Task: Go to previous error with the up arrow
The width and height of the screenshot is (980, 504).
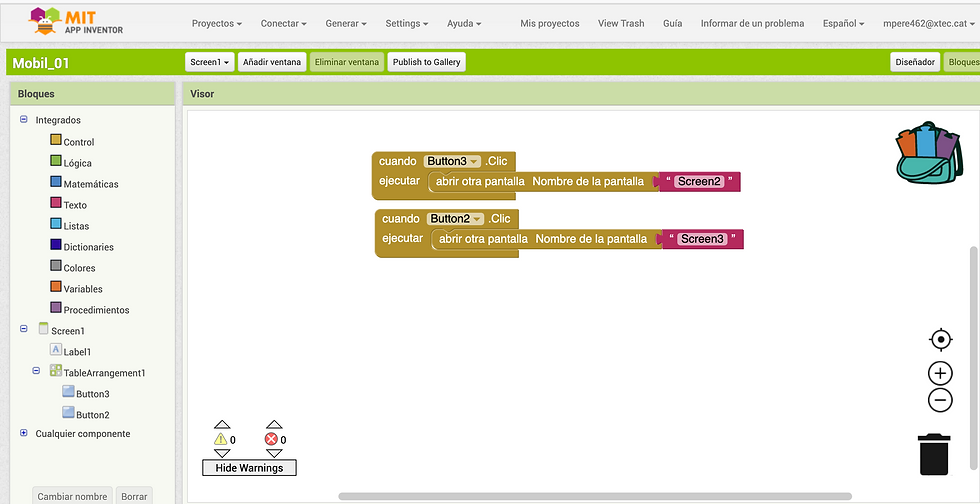Action: tap(274, 425)
